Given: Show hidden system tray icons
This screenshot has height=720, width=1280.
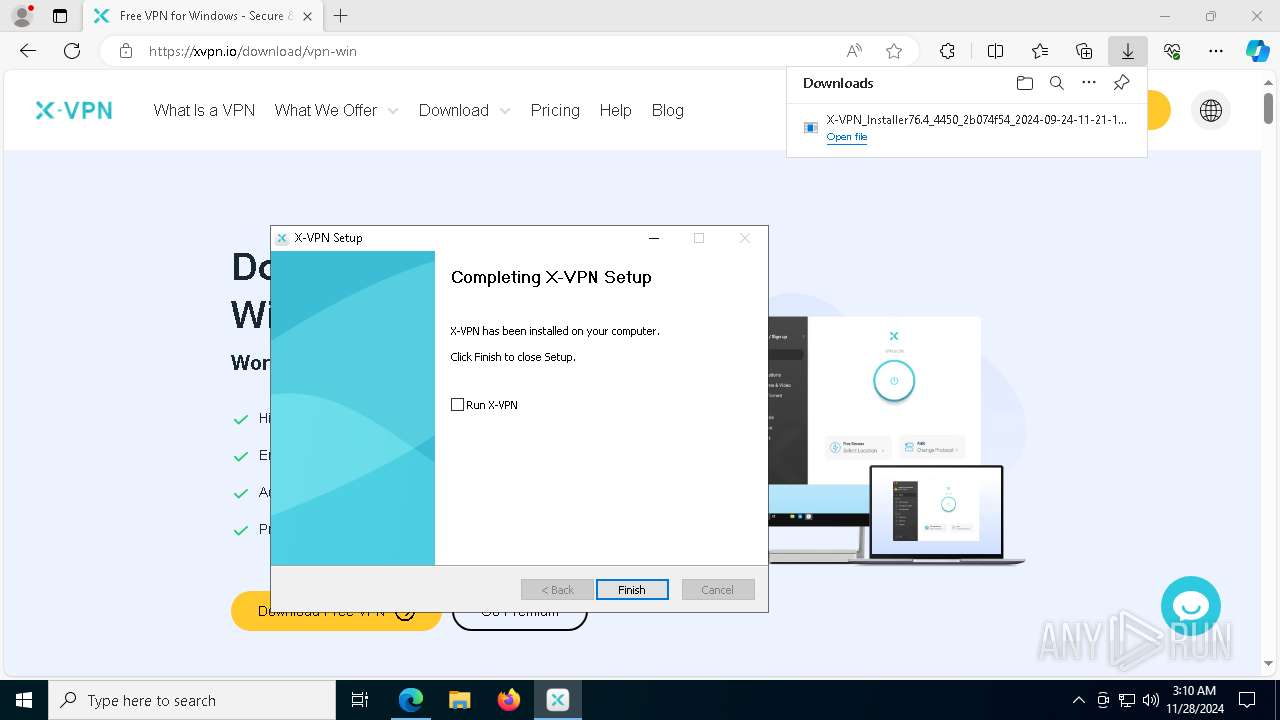Looking at the screenshot, I should coord(1078,700).
